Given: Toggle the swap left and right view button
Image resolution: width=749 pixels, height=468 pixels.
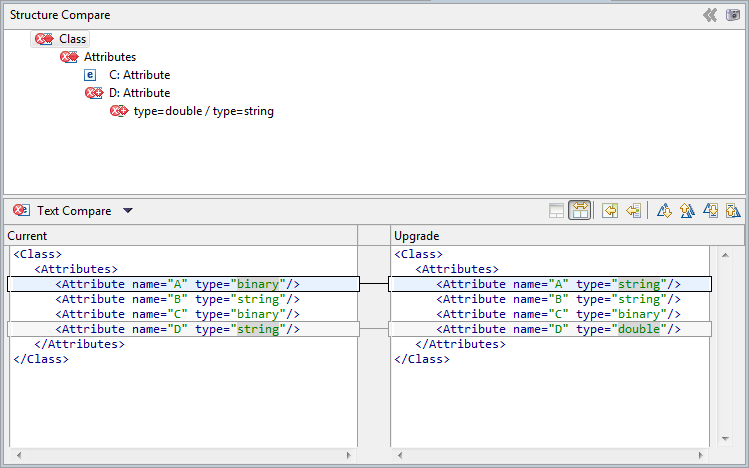Looking at the screenshot, I should [579, 210].
